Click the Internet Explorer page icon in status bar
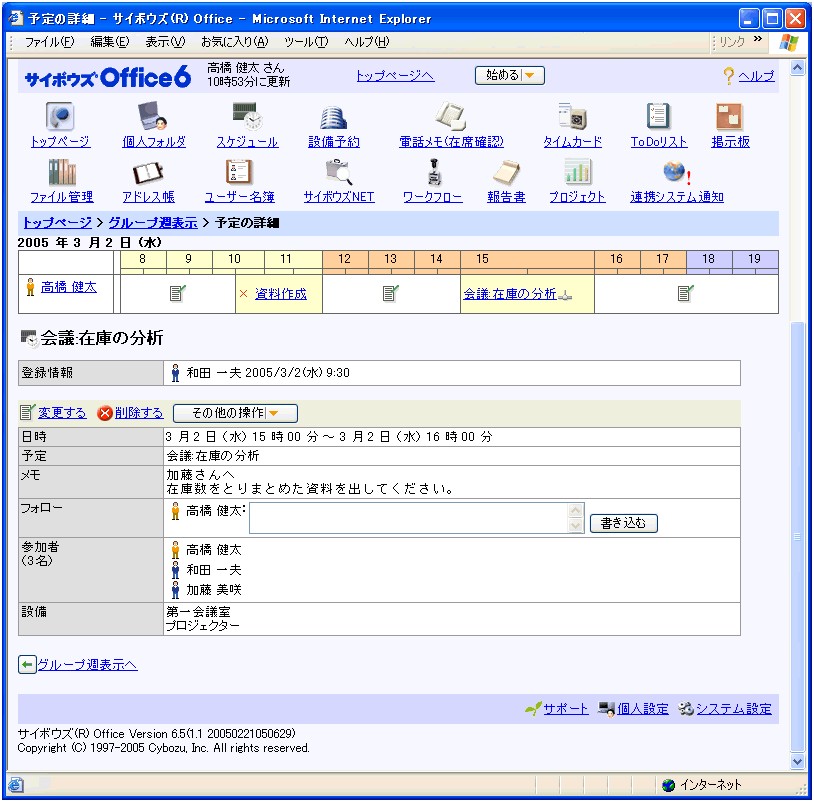Image resolution: width=814 pixels, height=802 pixels. (x=16, y=785)
